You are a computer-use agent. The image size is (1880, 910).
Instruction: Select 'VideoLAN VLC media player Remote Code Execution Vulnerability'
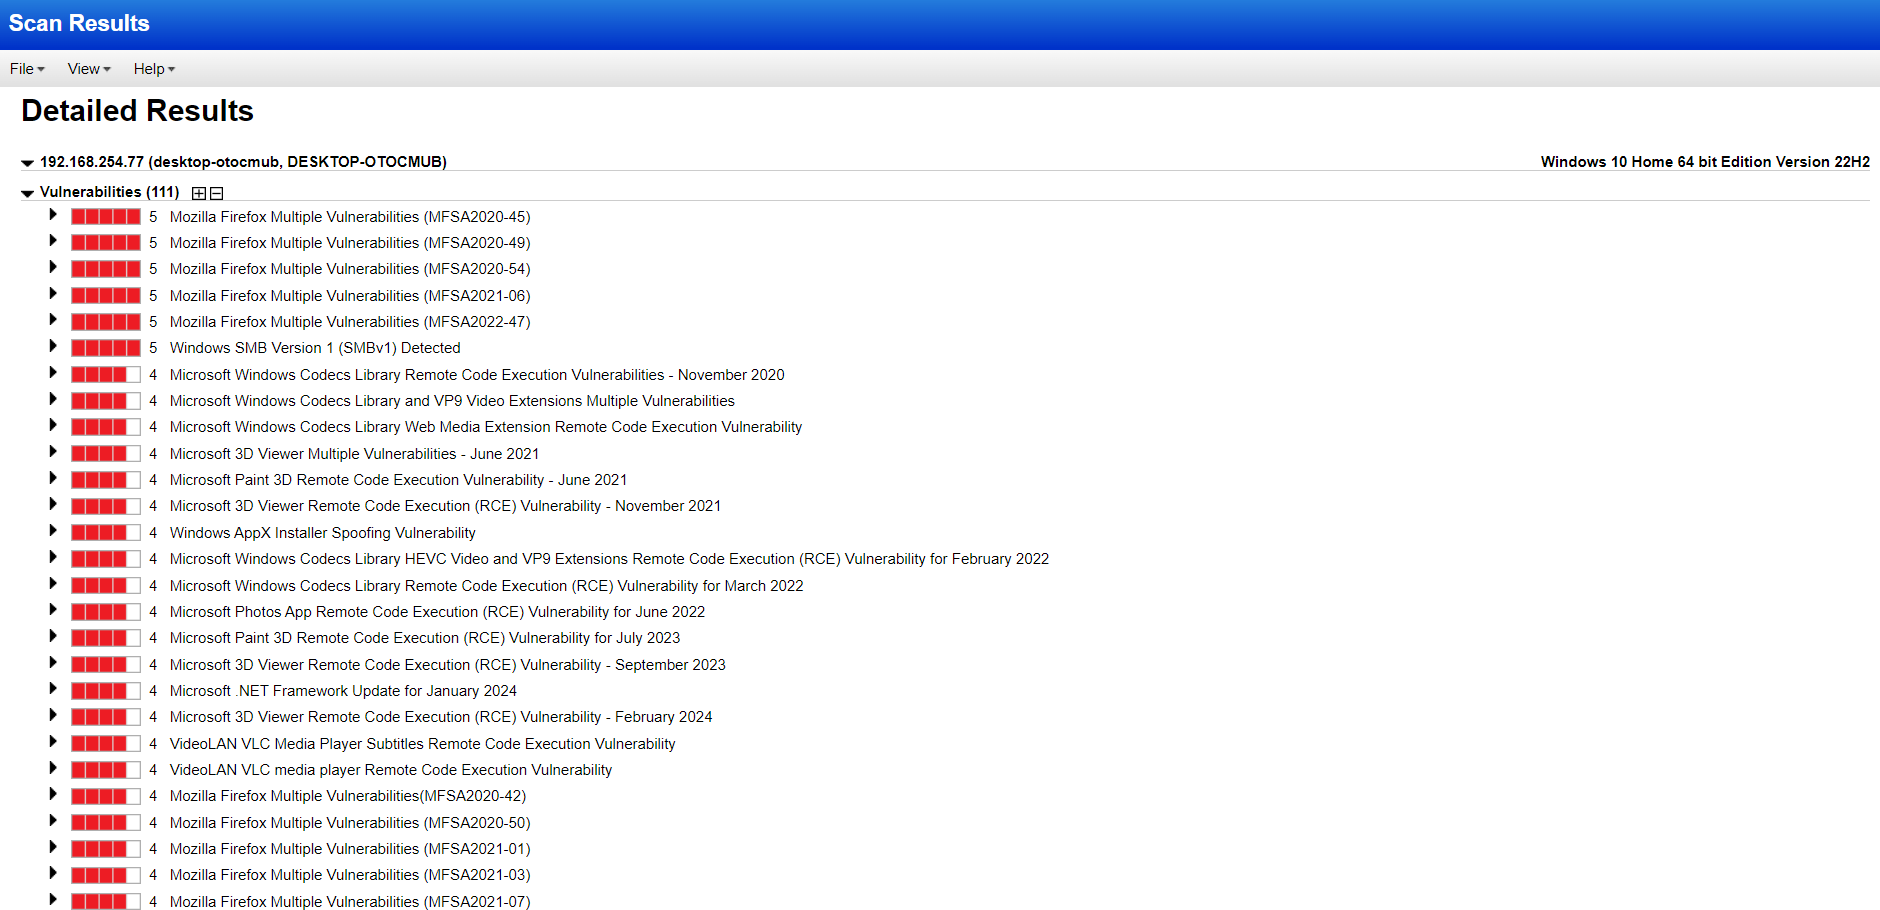pos(391,770)
